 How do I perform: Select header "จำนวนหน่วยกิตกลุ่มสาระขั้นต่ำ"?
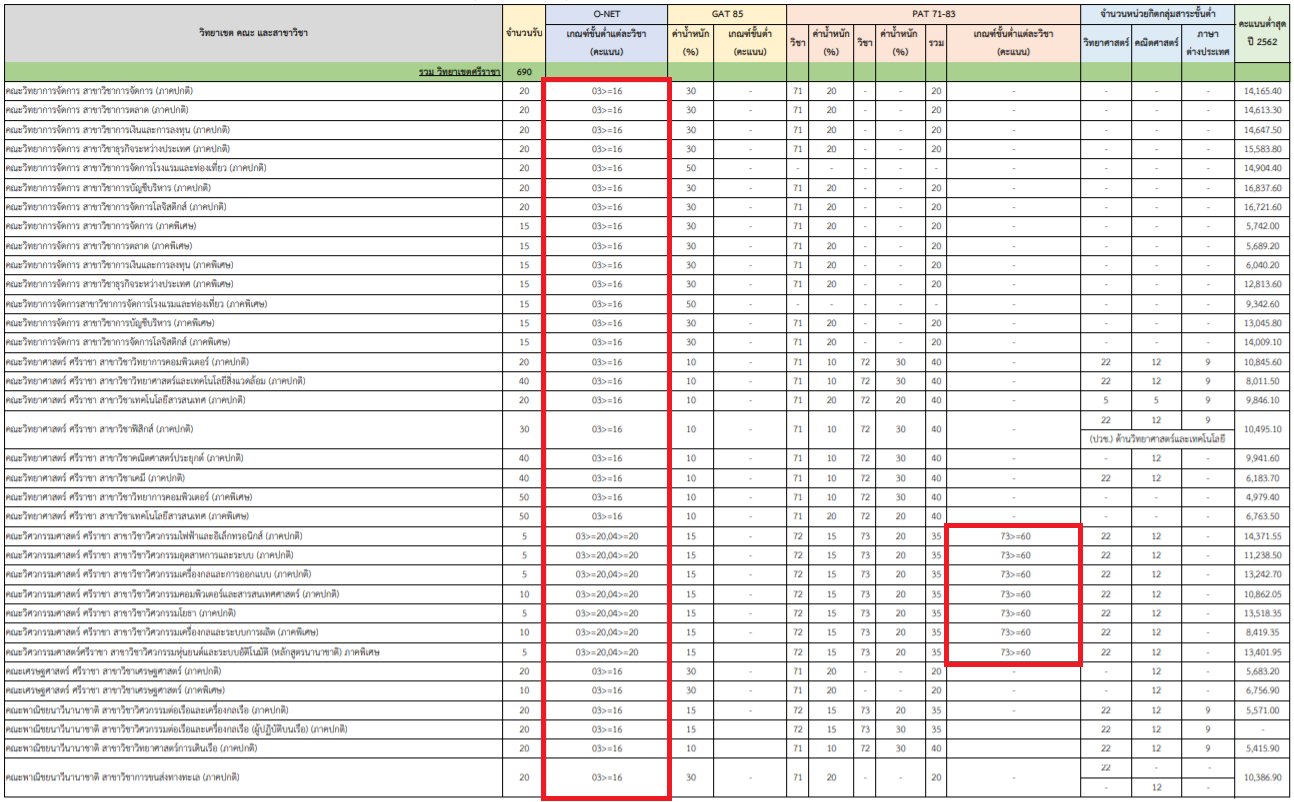1157,14
